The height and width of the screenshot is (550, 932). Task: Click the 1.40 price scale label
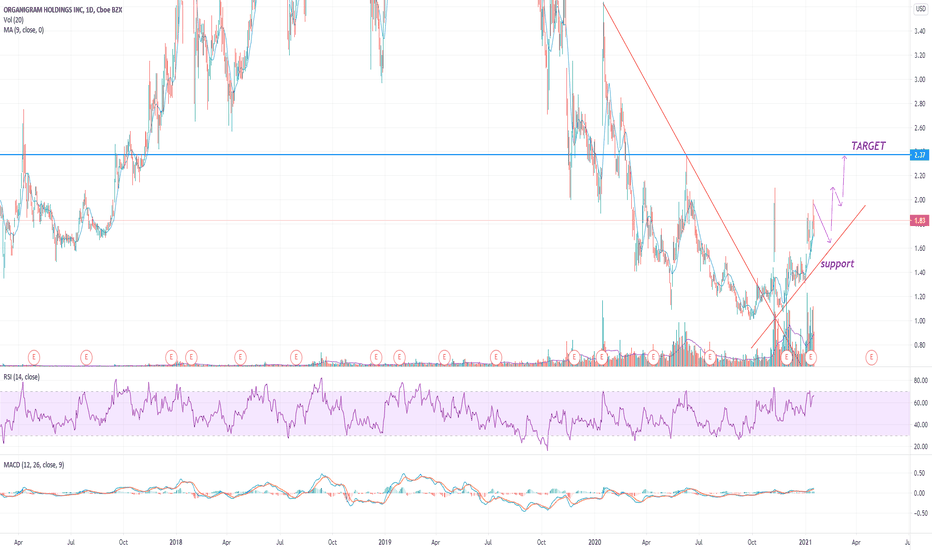click(920, 272)
